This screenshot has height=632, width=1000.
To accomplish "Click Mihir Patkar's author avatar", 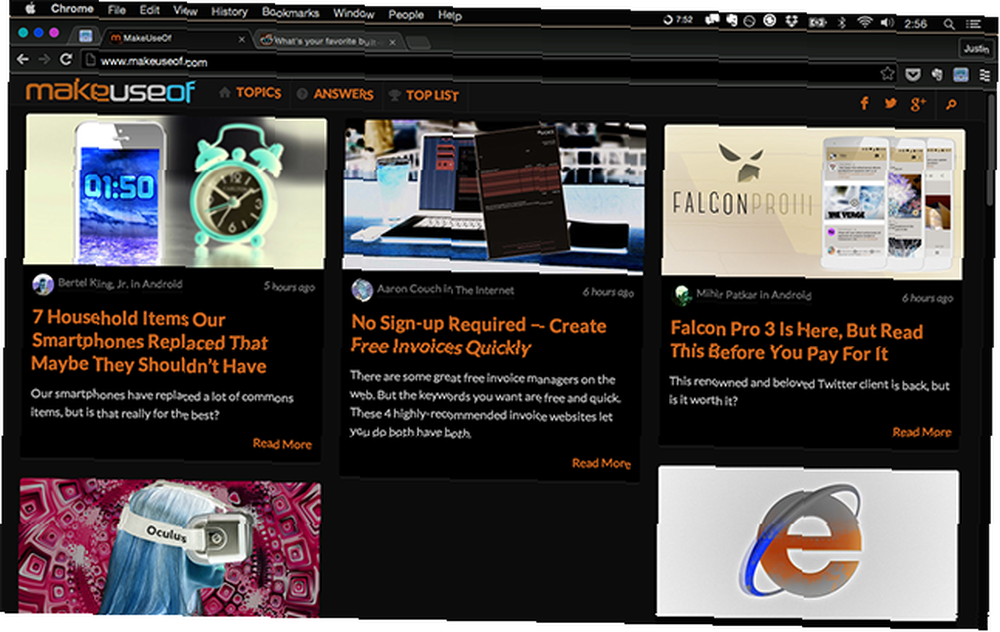I will pos(682,295).
